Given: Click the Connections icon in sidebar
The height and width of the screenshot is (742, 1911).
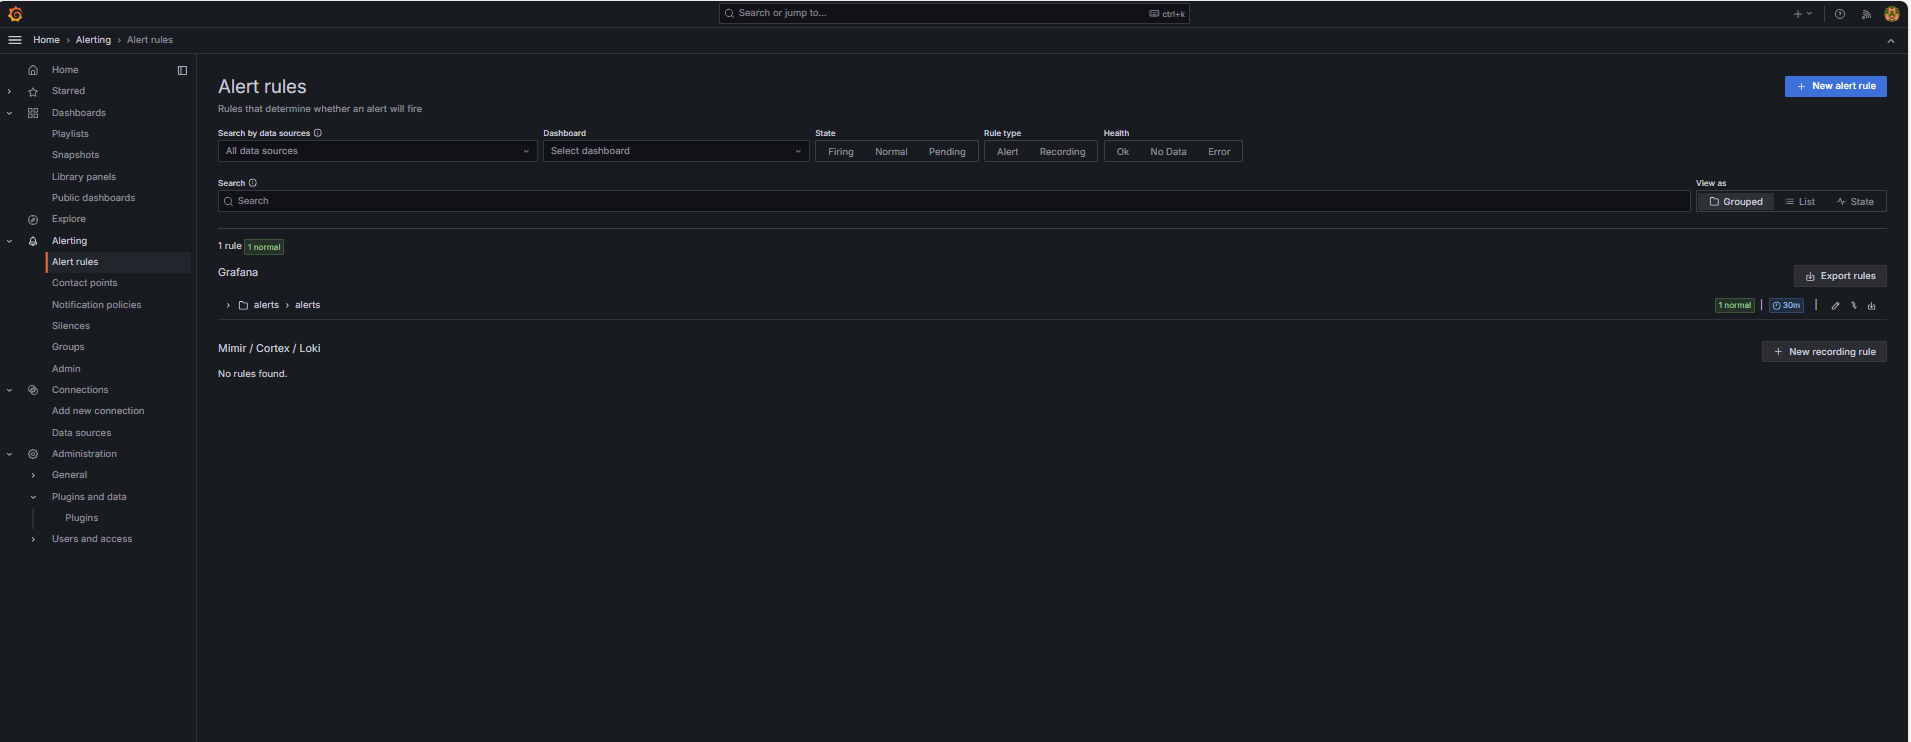Looking at the screenshot, I should (x=33, y=390).
